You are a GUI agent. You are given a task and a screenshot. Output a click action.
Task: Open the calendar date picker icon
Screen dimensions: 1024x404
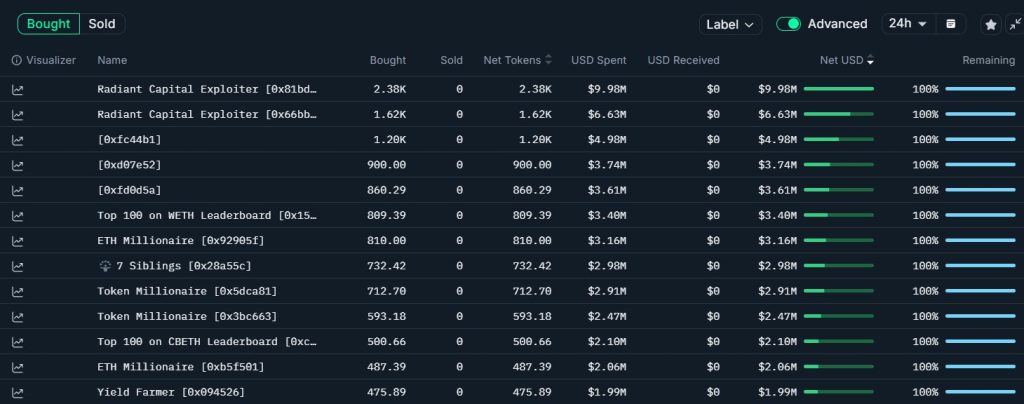(x=951, y=24)
